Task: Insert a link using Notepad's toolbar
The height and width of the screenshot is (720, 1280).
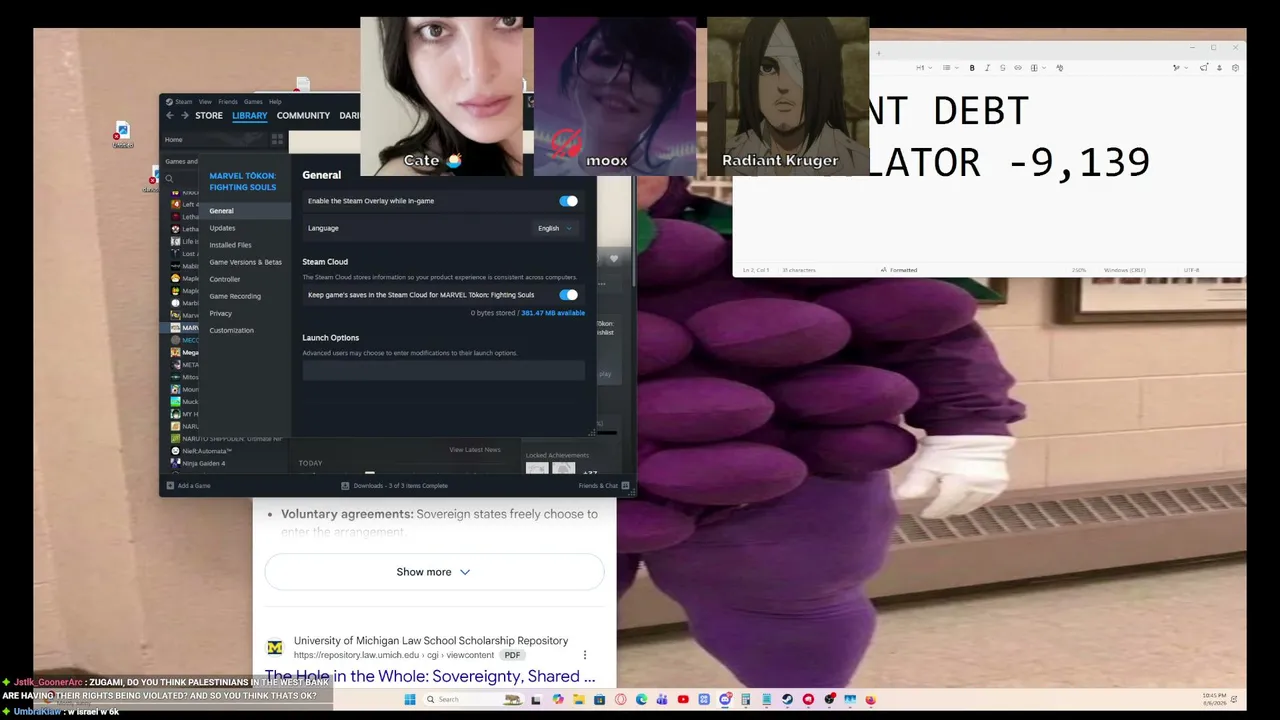Action: coord(1018,68)
